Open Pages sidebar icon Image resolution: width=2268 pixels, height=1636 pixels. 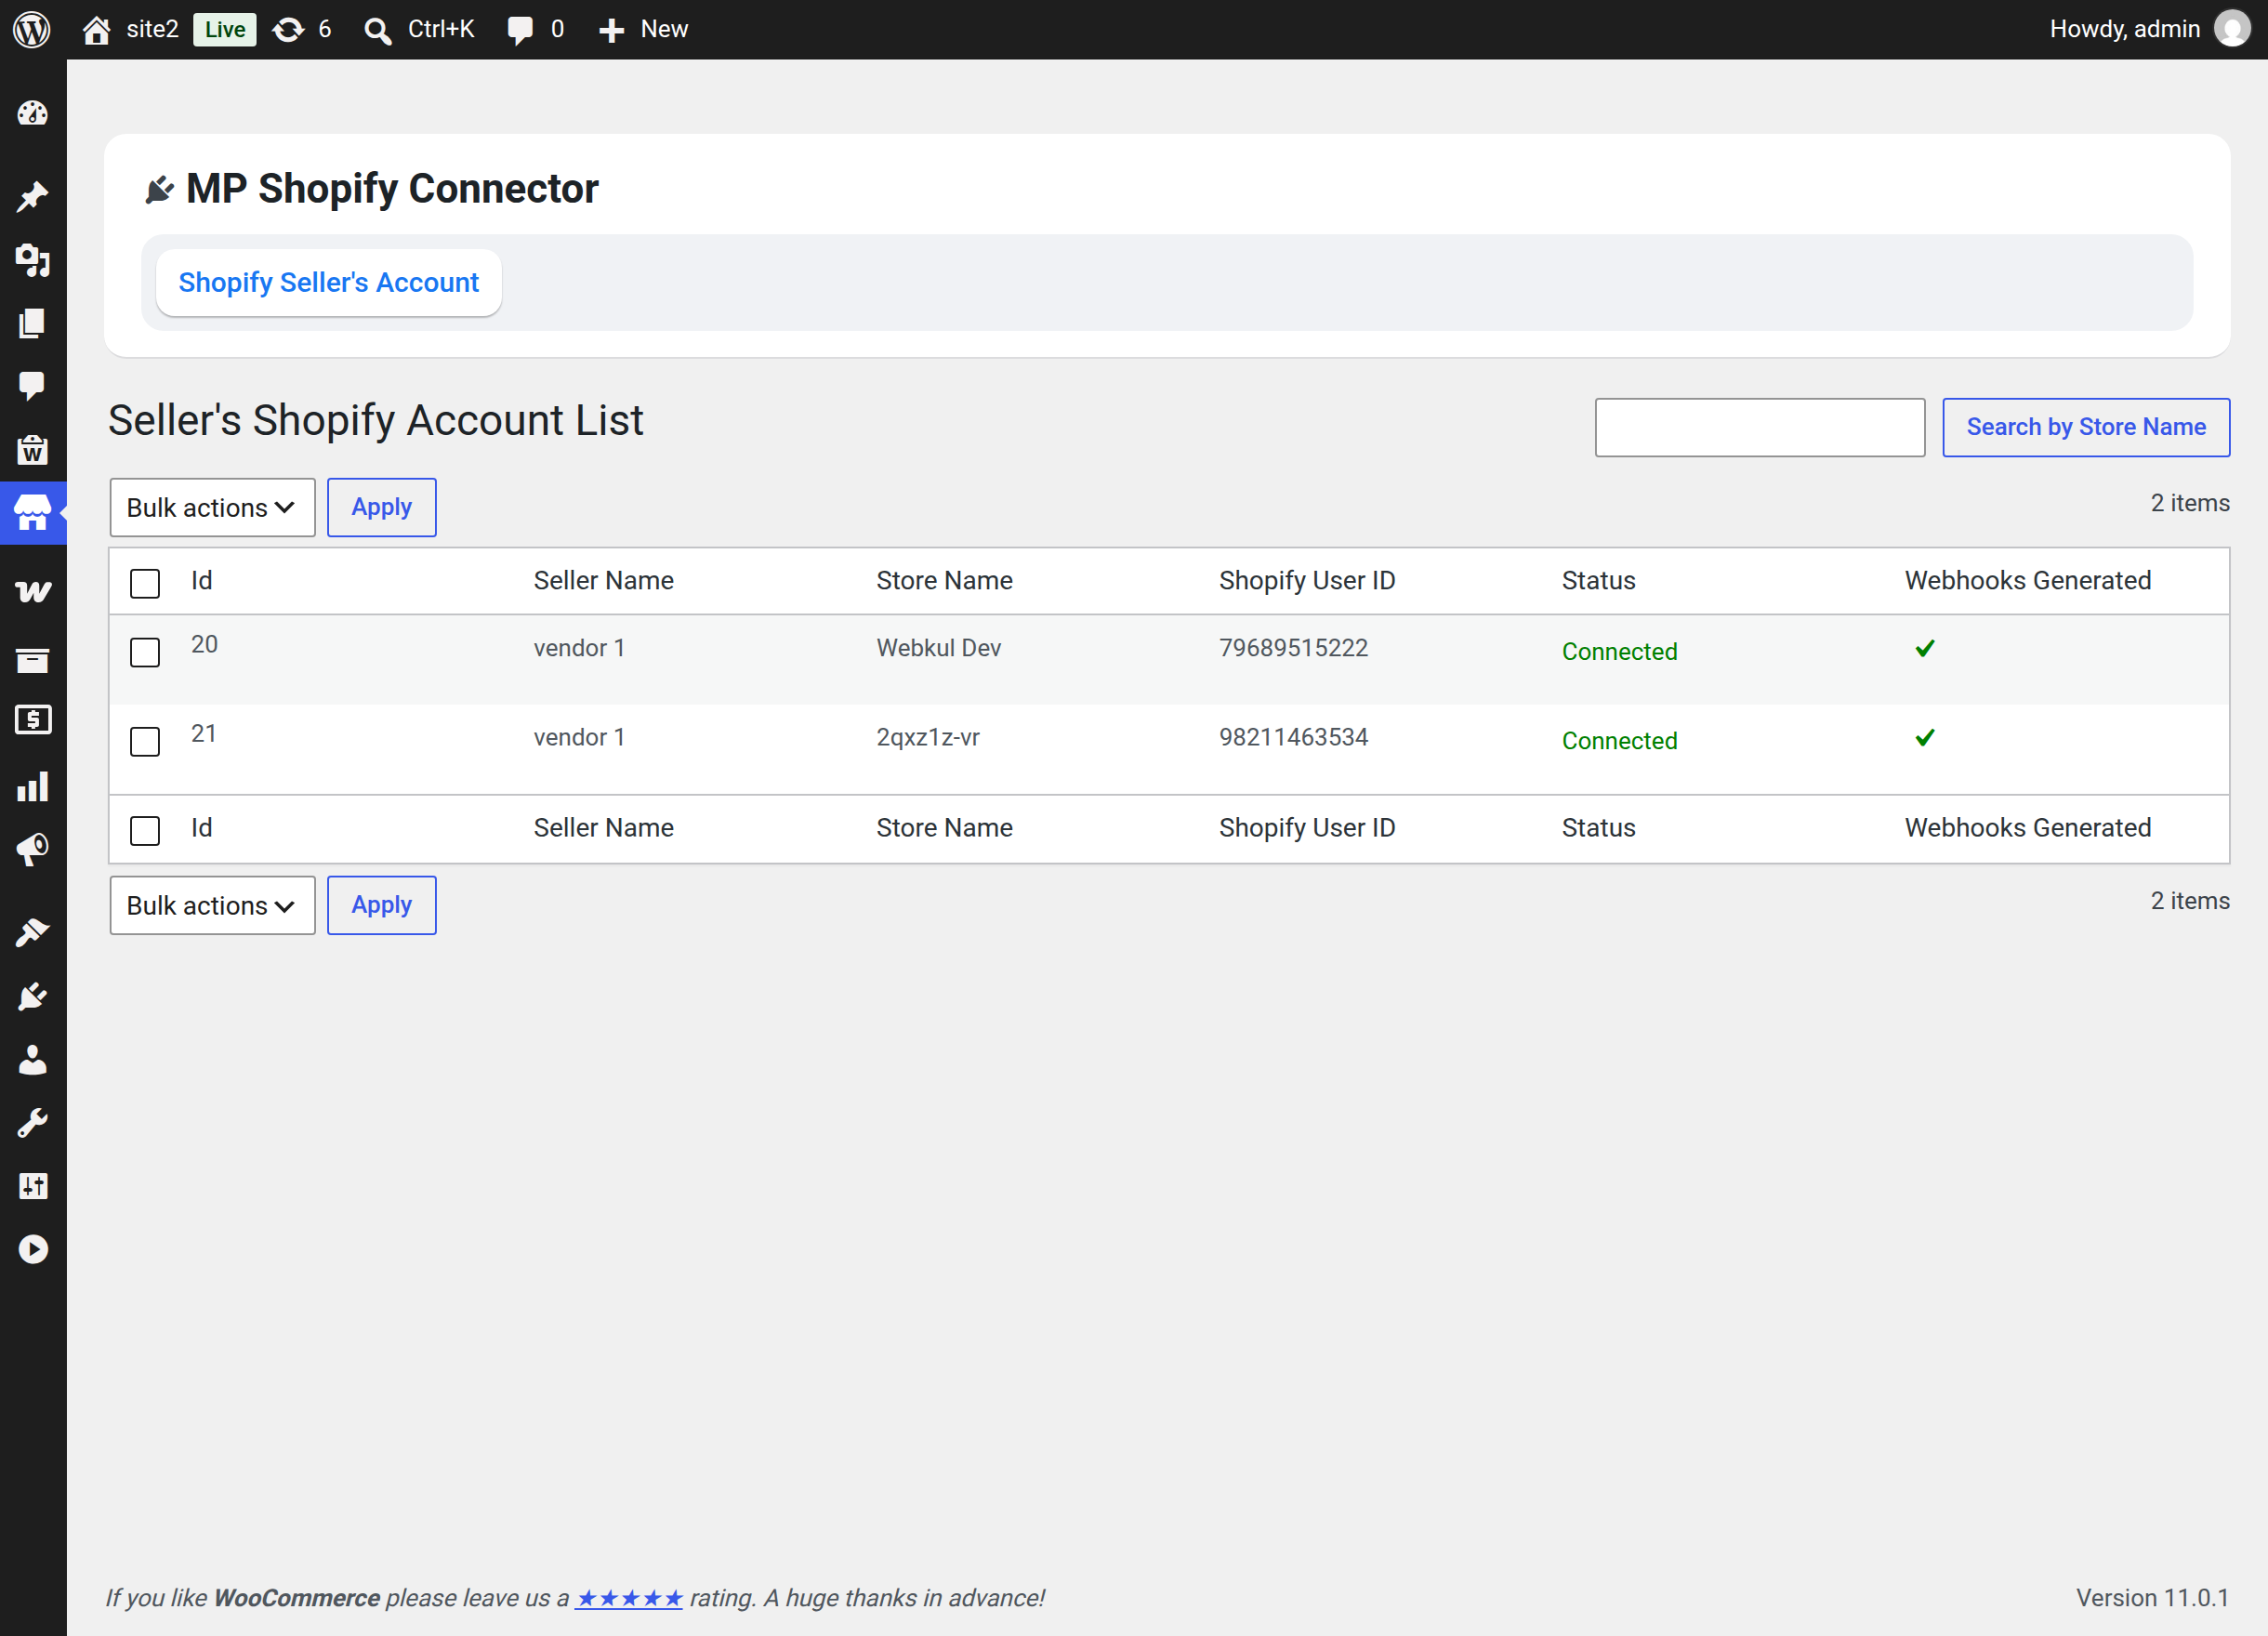(33, 323)
